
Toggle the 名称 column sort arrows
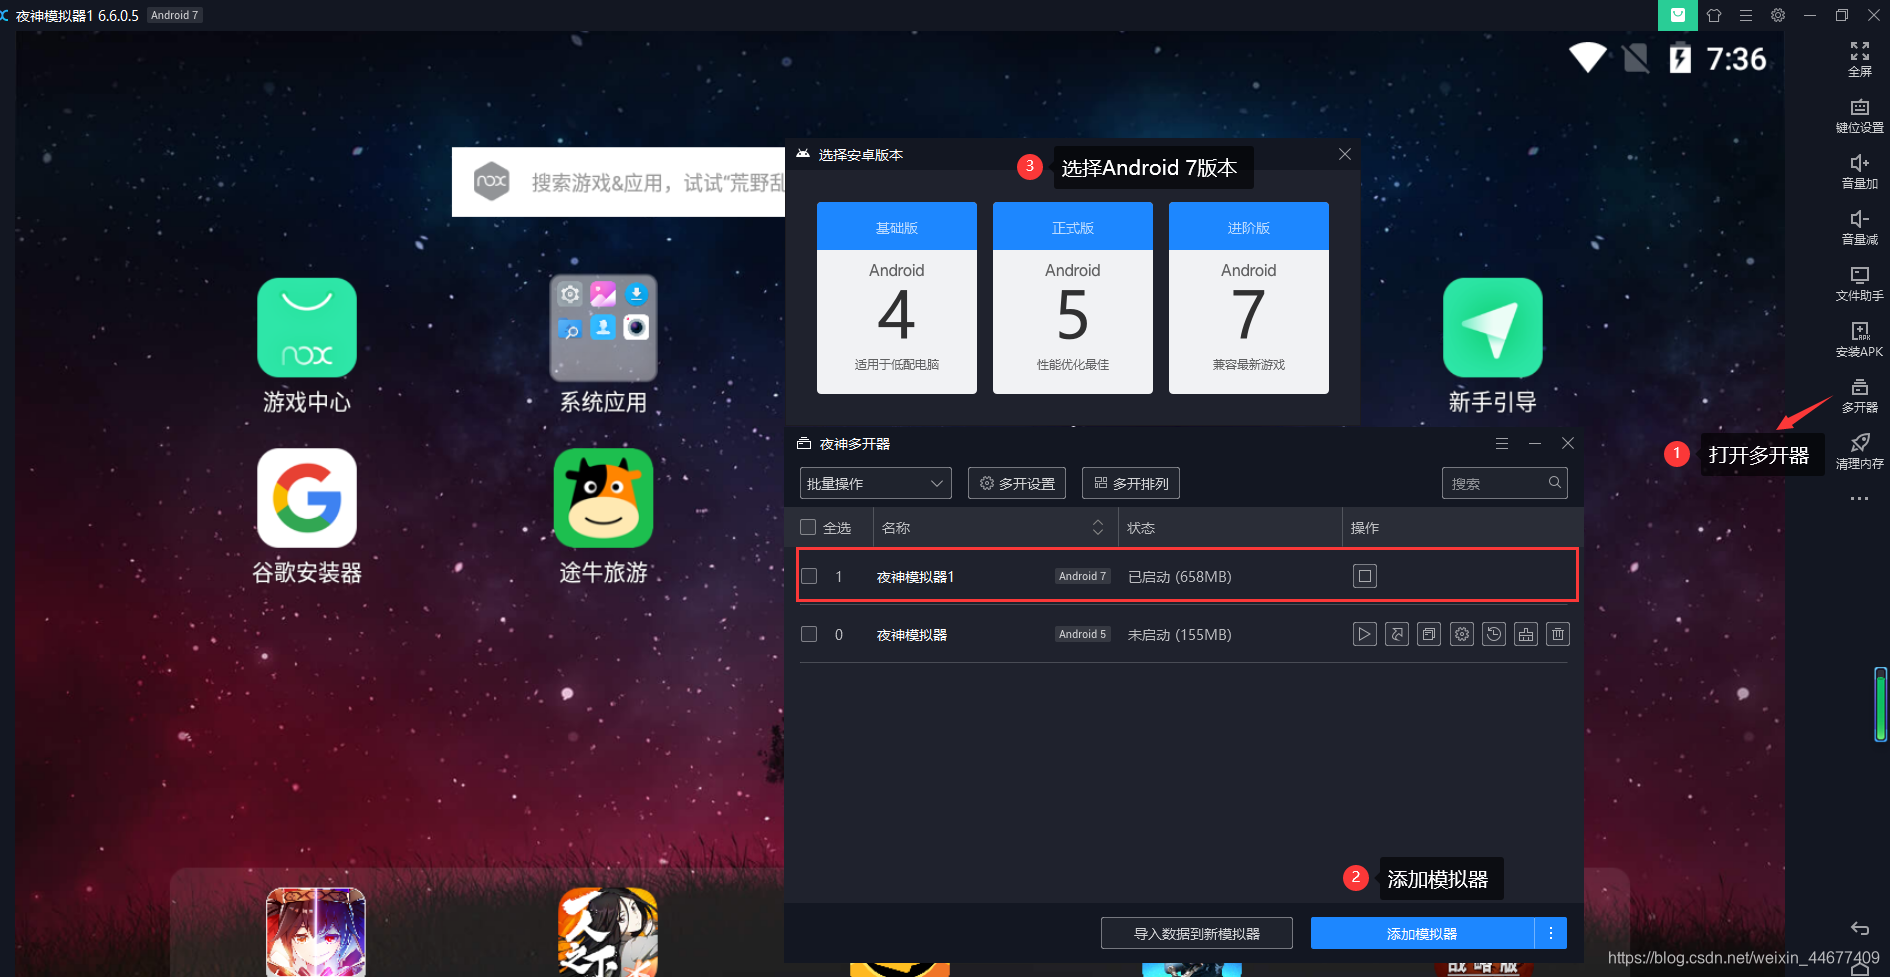coord(1098,527)
